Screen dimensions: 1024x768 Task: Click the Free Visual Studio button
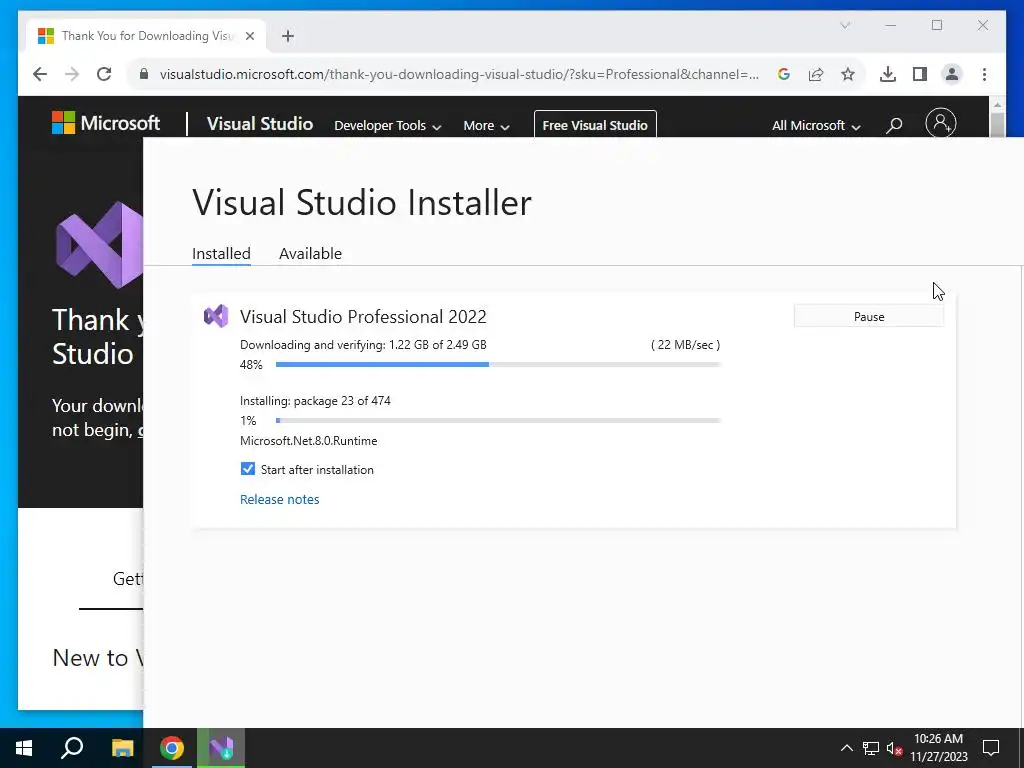point(595,124)
